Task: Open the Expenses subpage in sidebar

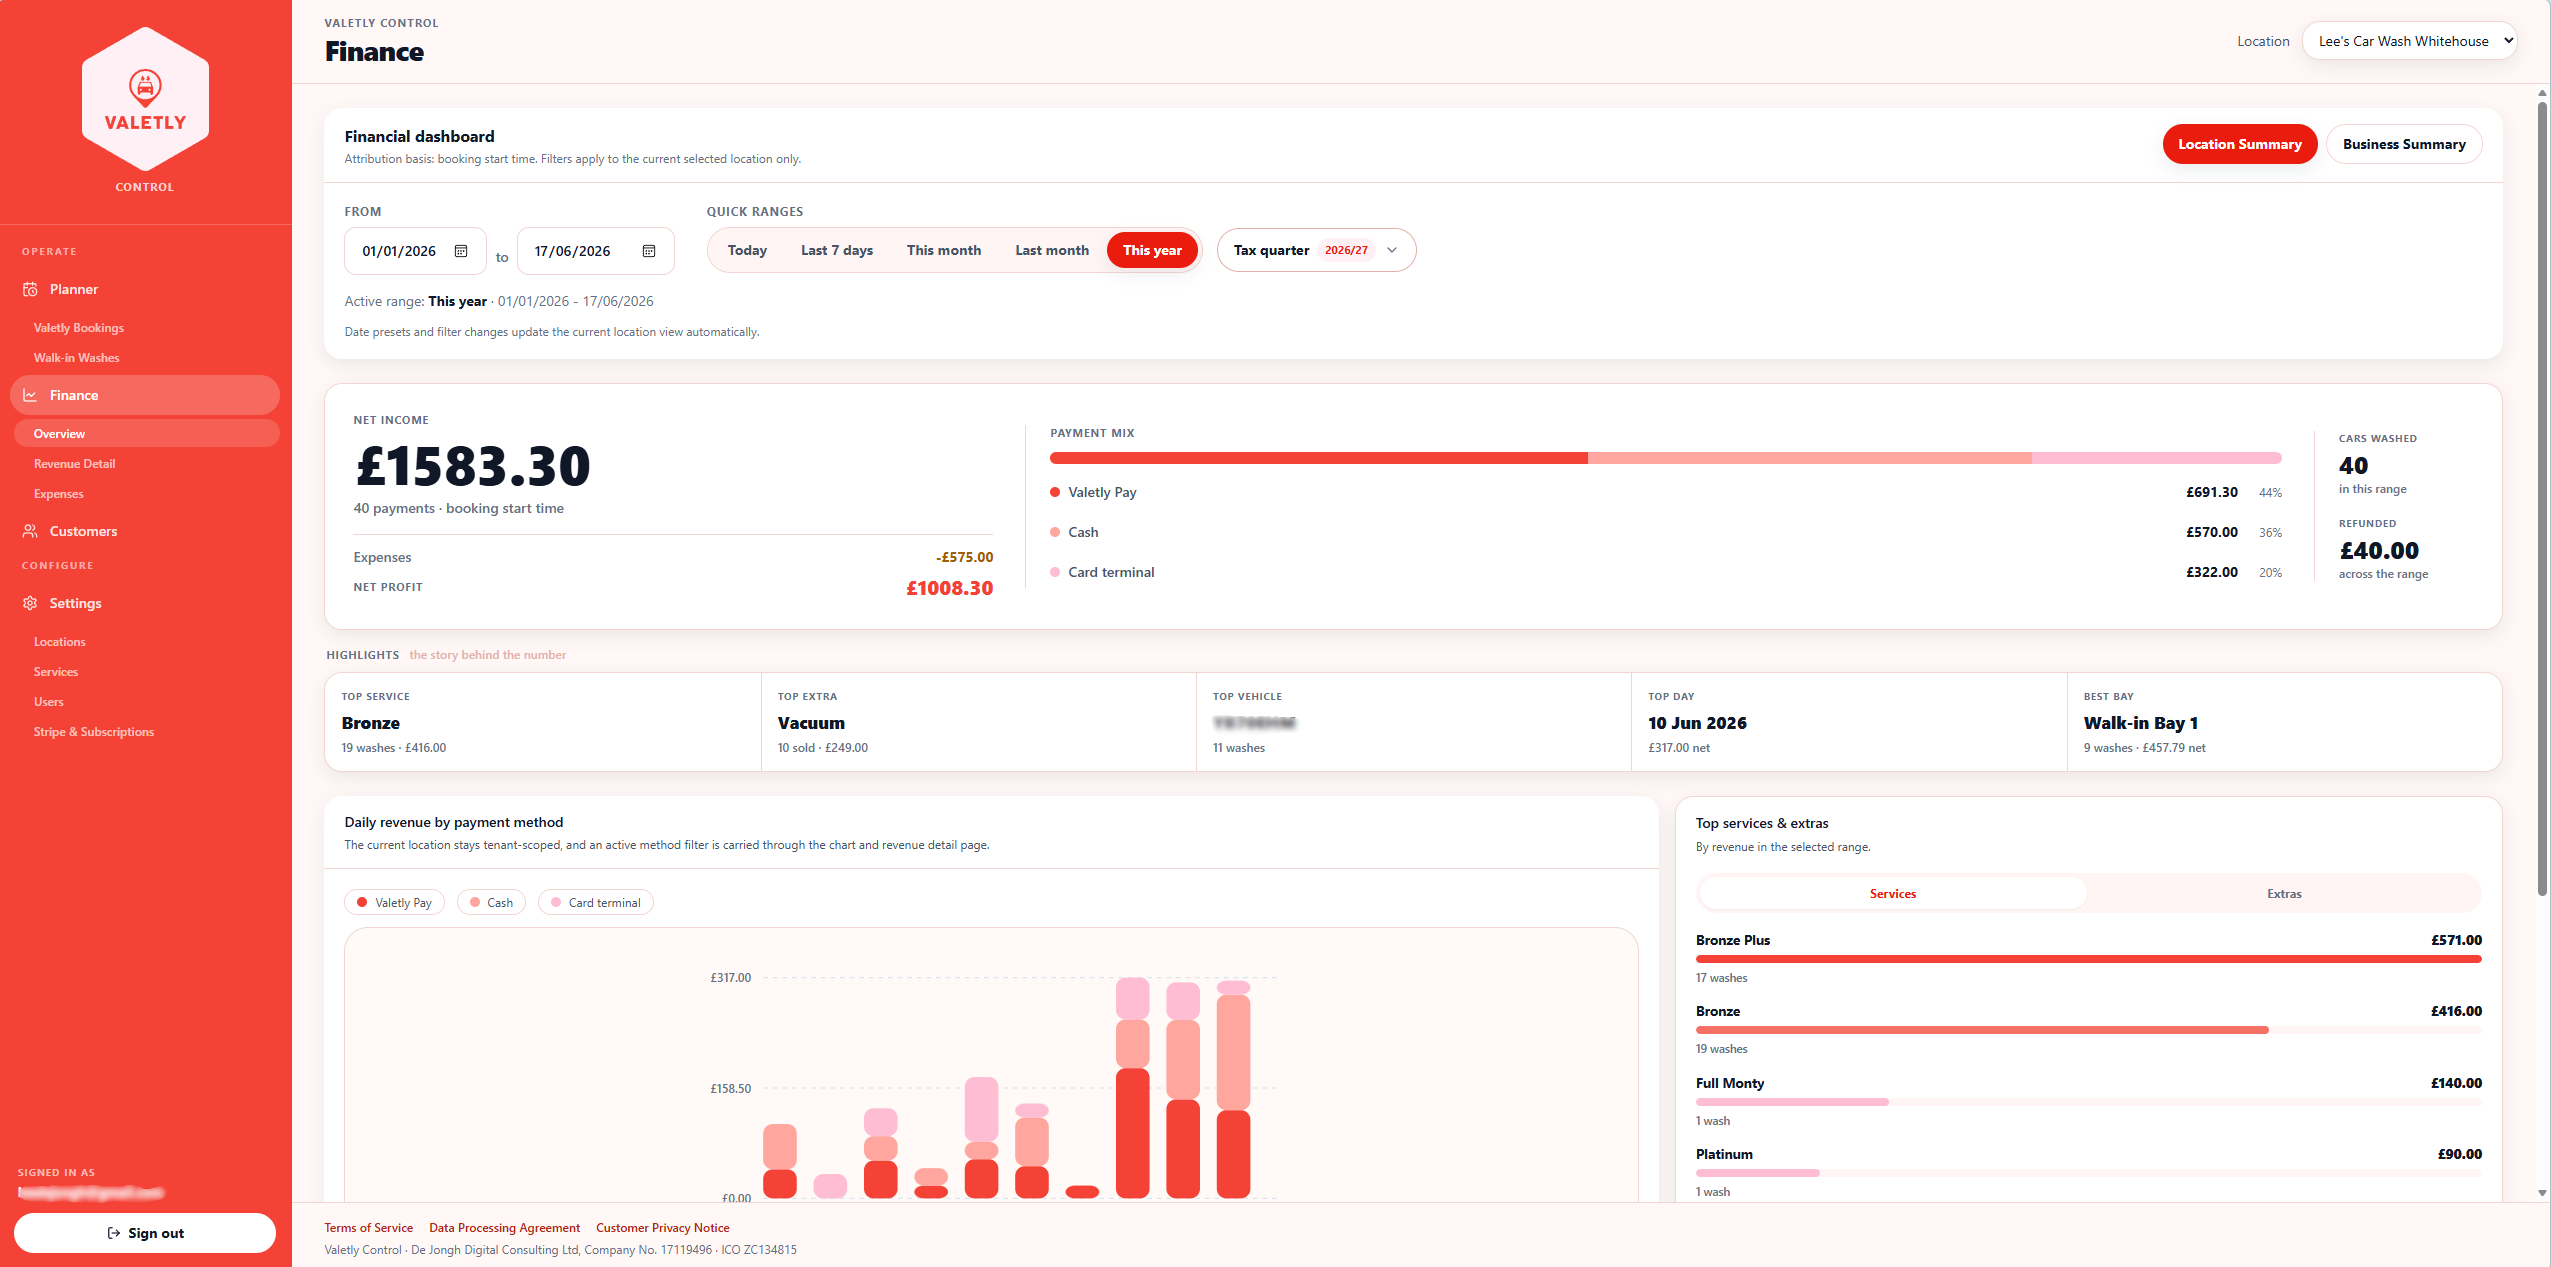Action: coord(58,494)
